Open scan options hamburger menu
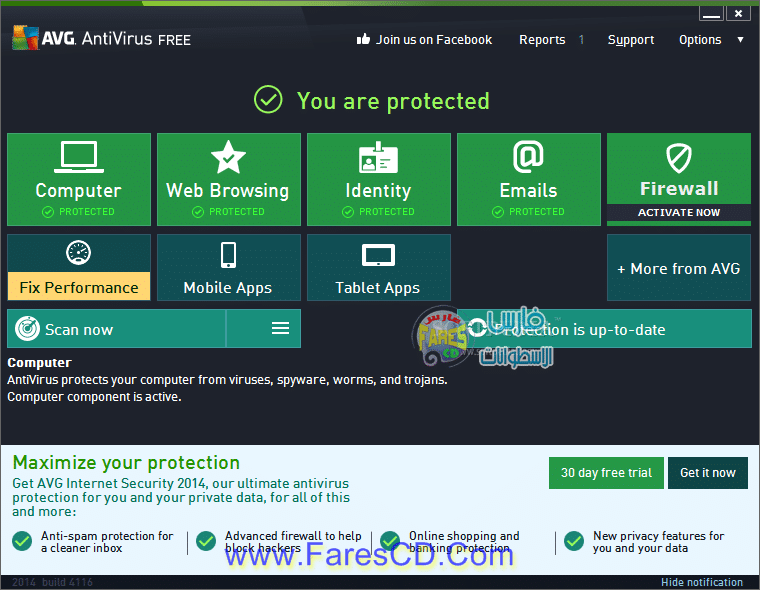 point(280,328)
